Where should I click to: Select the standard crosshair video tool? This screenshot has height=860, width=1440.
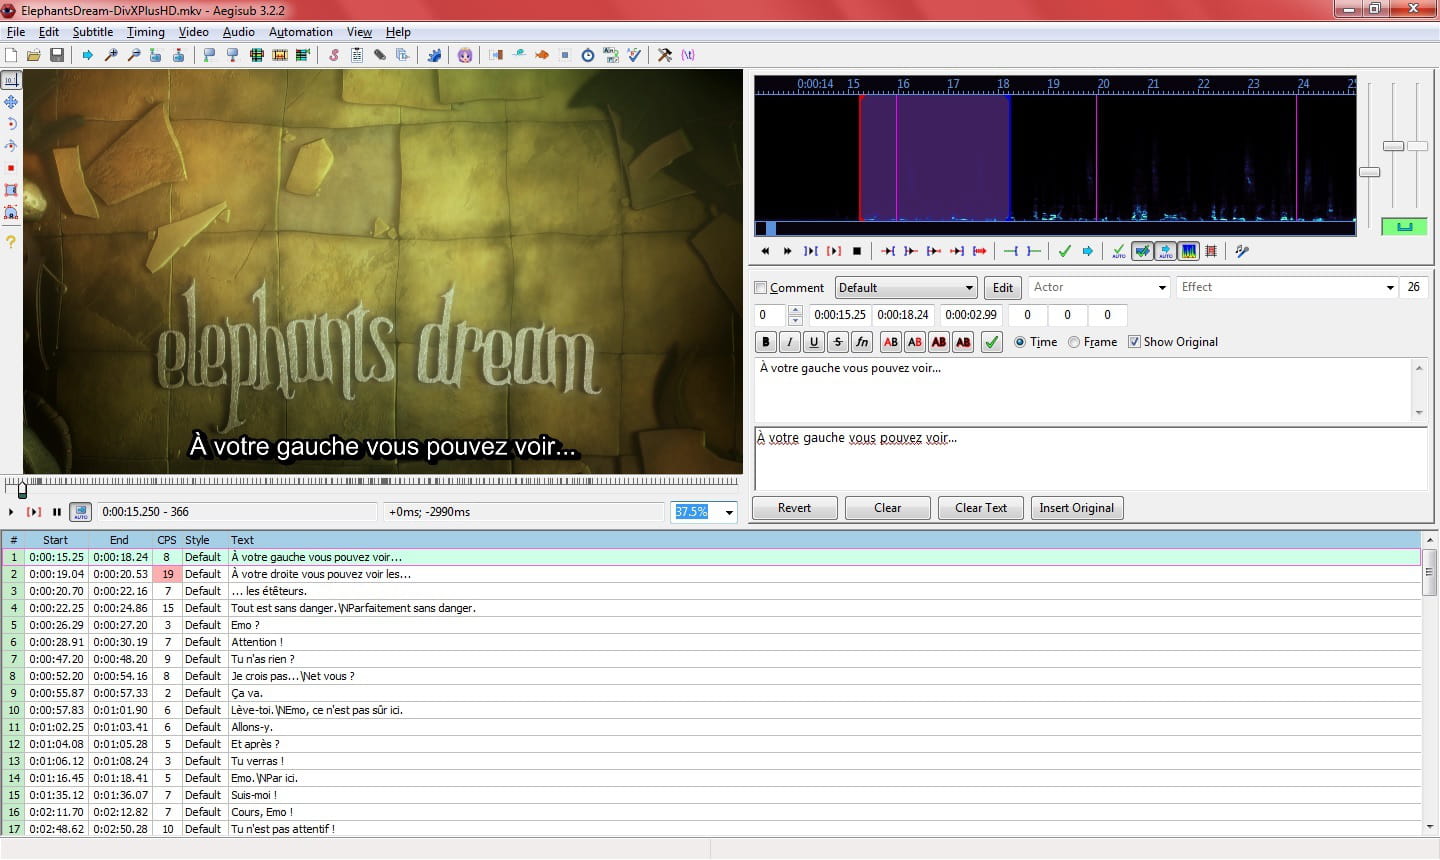(x=11, y=80)
